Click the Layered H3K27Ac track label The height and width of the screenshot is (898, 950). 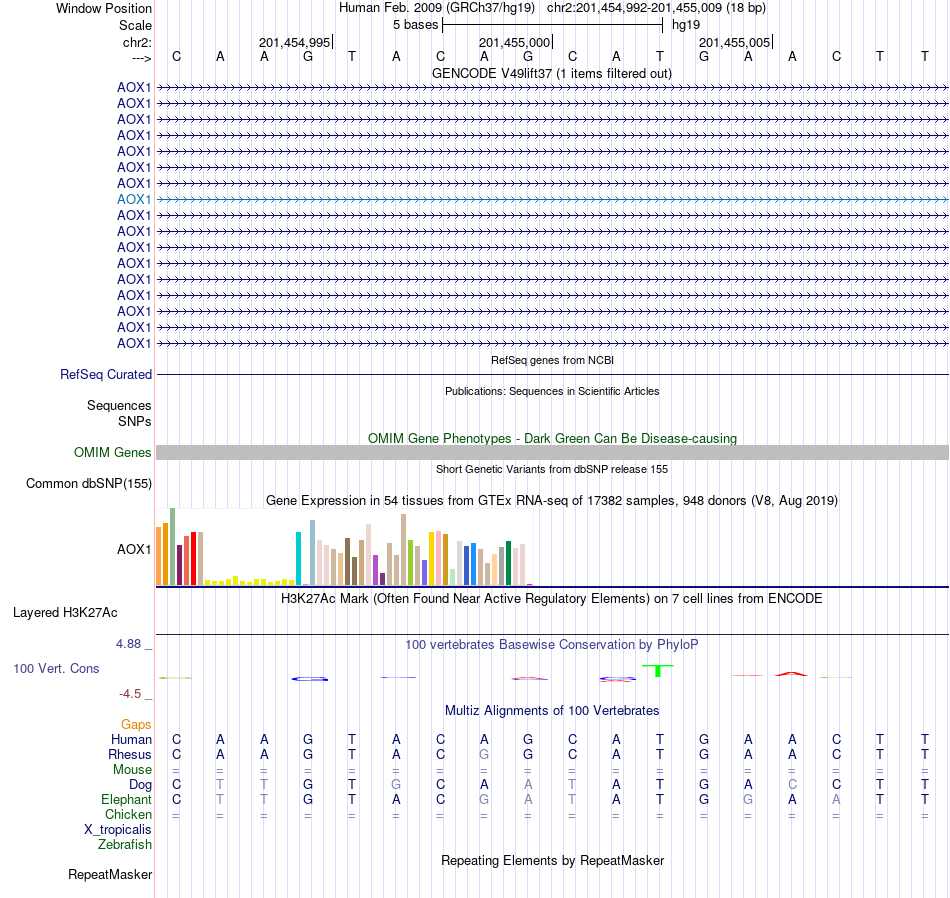(65, 613)
